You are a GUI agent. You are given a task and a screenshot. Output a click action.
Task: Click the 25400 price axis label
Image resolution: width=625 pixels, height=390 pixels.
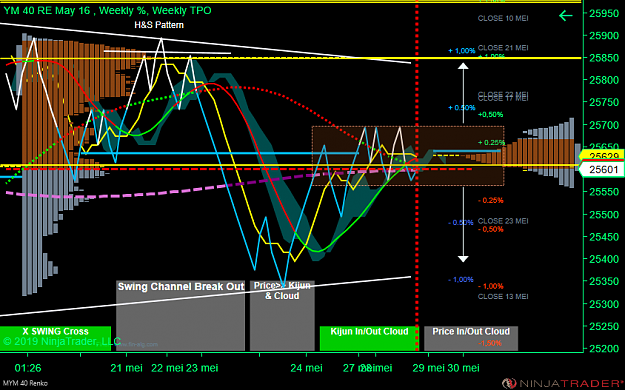point(604,259)
